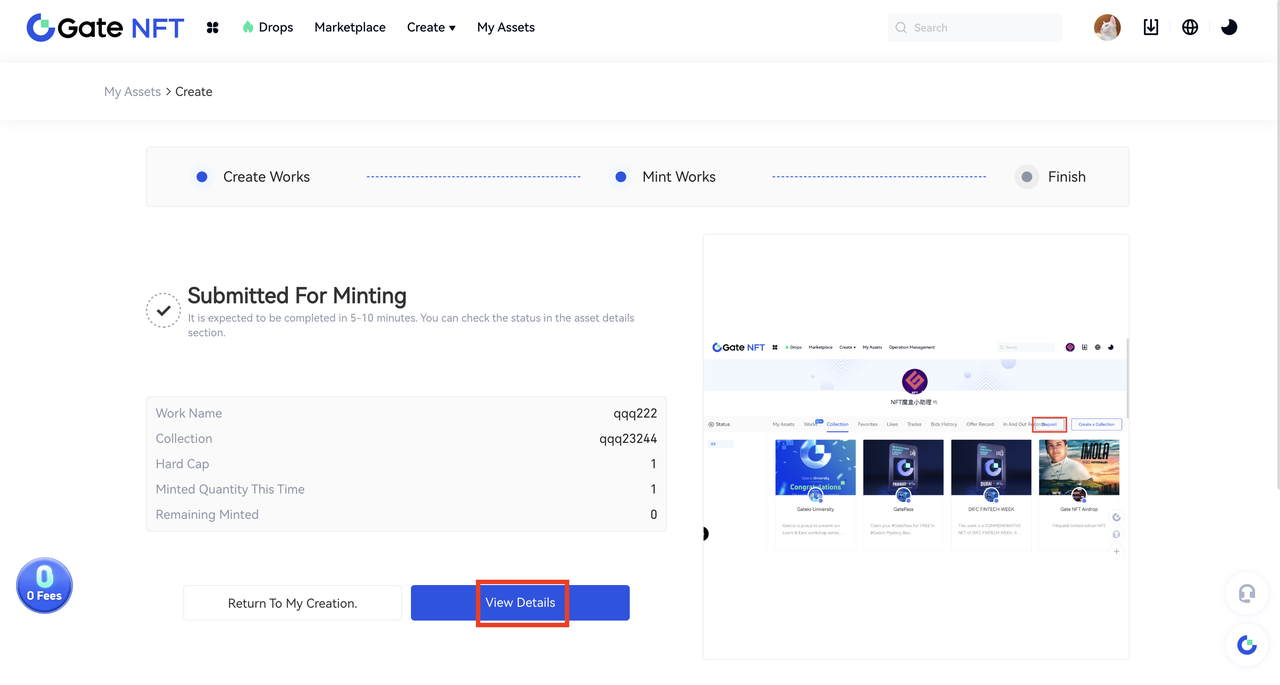Click the Gate NFT logo
Screen dimensions: 1280x685
point(105,28)
